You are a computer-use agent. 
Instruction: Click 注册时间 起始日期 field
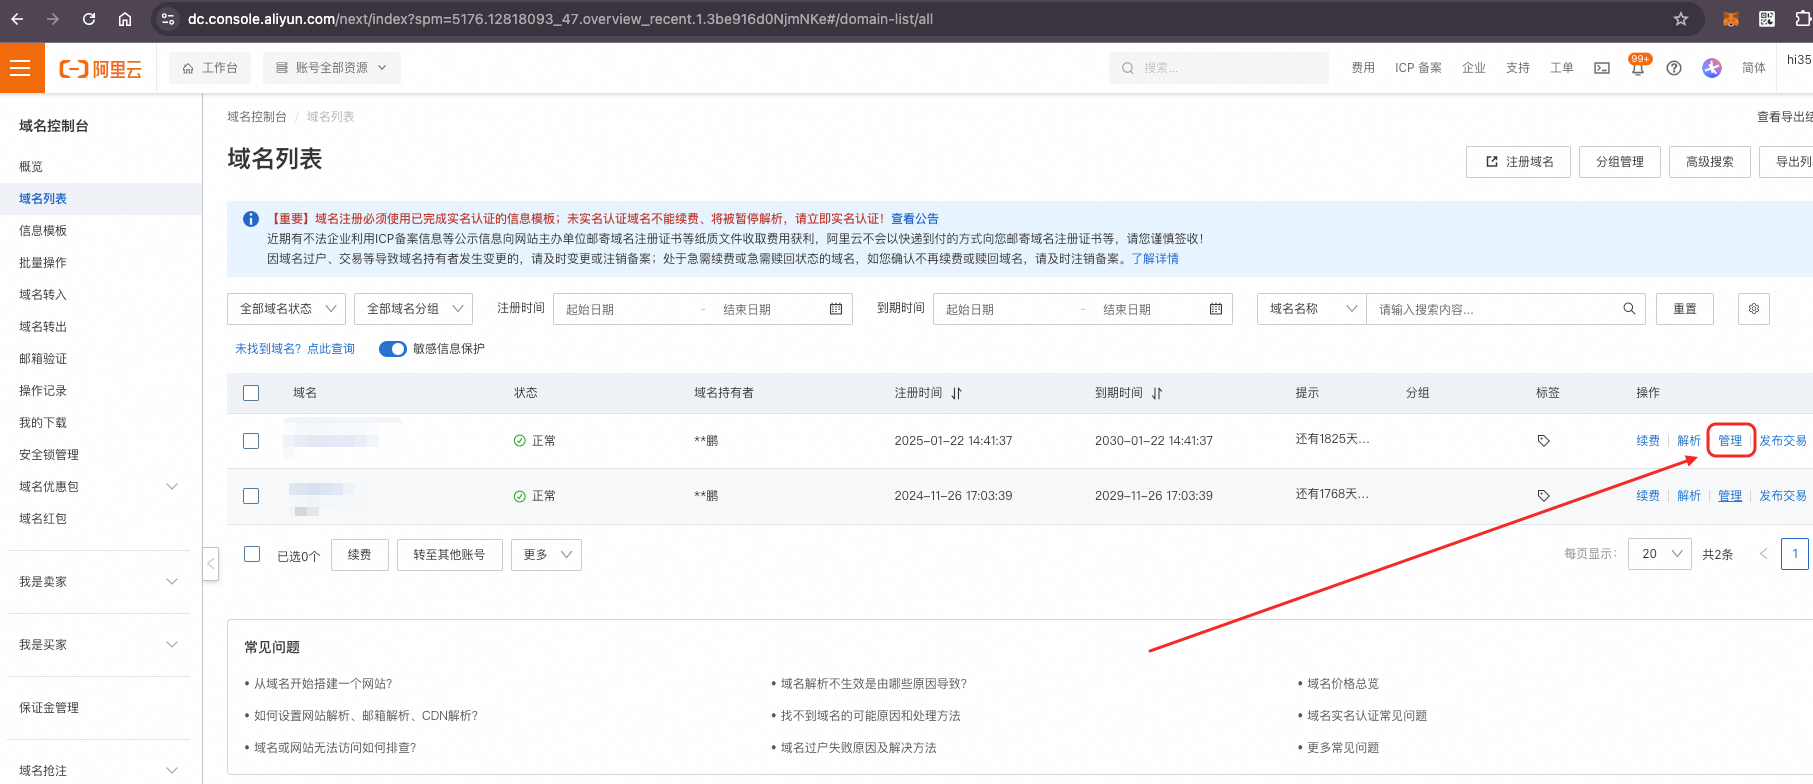[x=628, y=310]
